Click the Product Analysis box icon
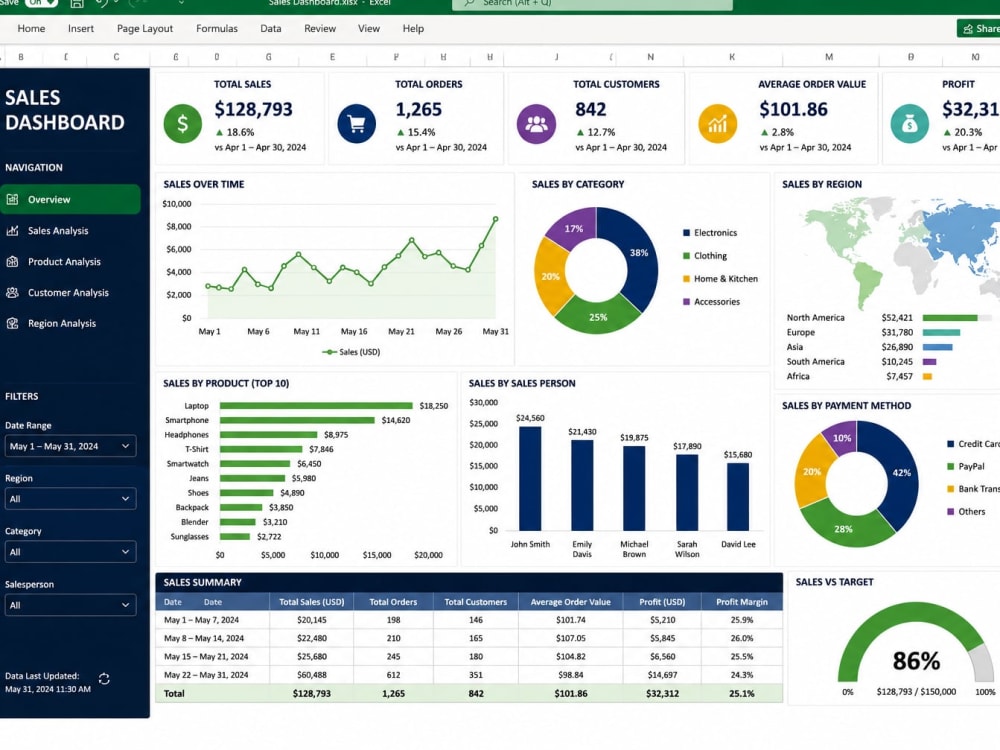The image size is (1000, 750). (12, 261)
